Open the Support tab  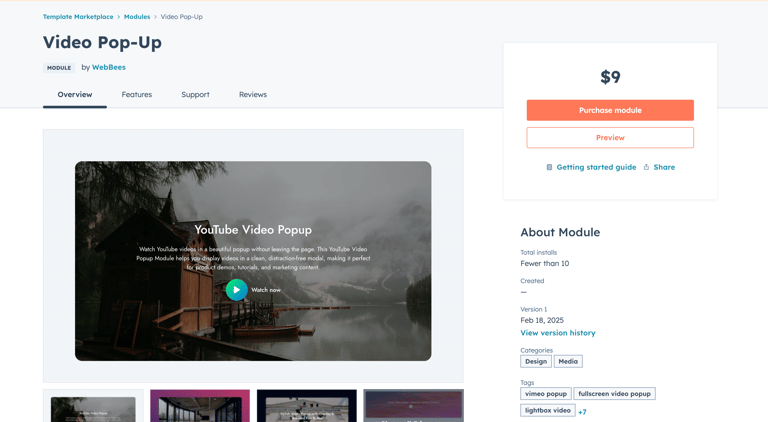[195, 94]
